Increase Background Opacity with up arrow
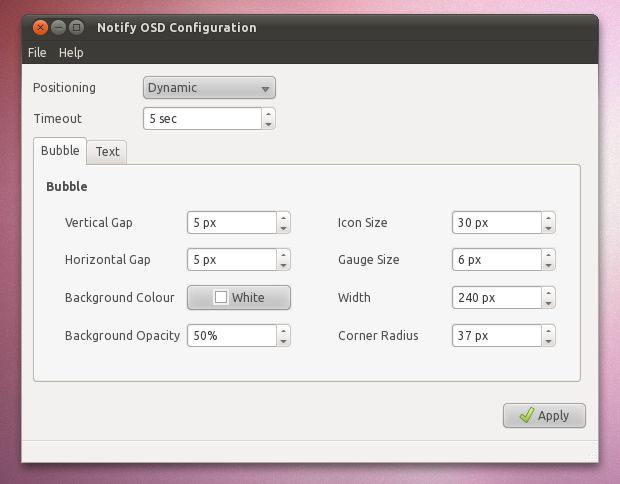This screenshot has width=620, height=484. 284,331
